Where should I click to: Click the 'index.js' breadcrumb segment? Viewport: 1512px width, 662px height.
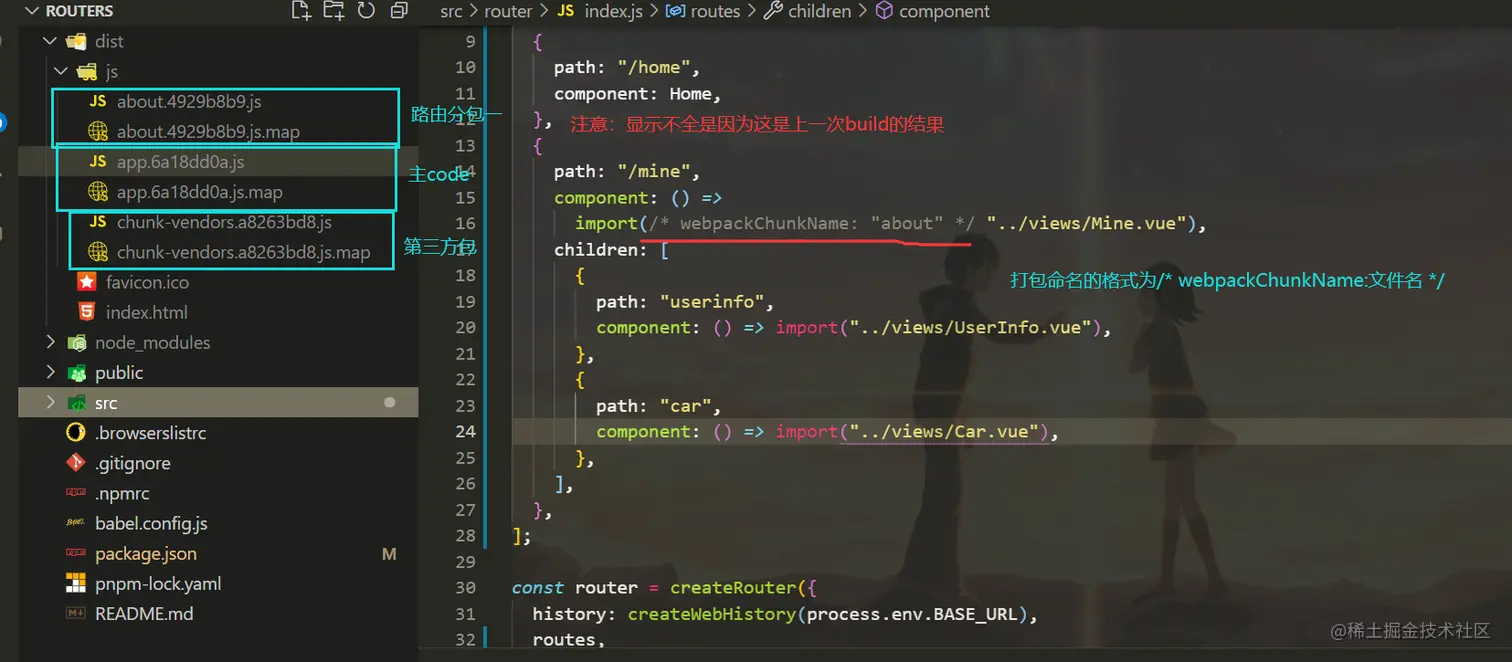(x=614, y=11)
